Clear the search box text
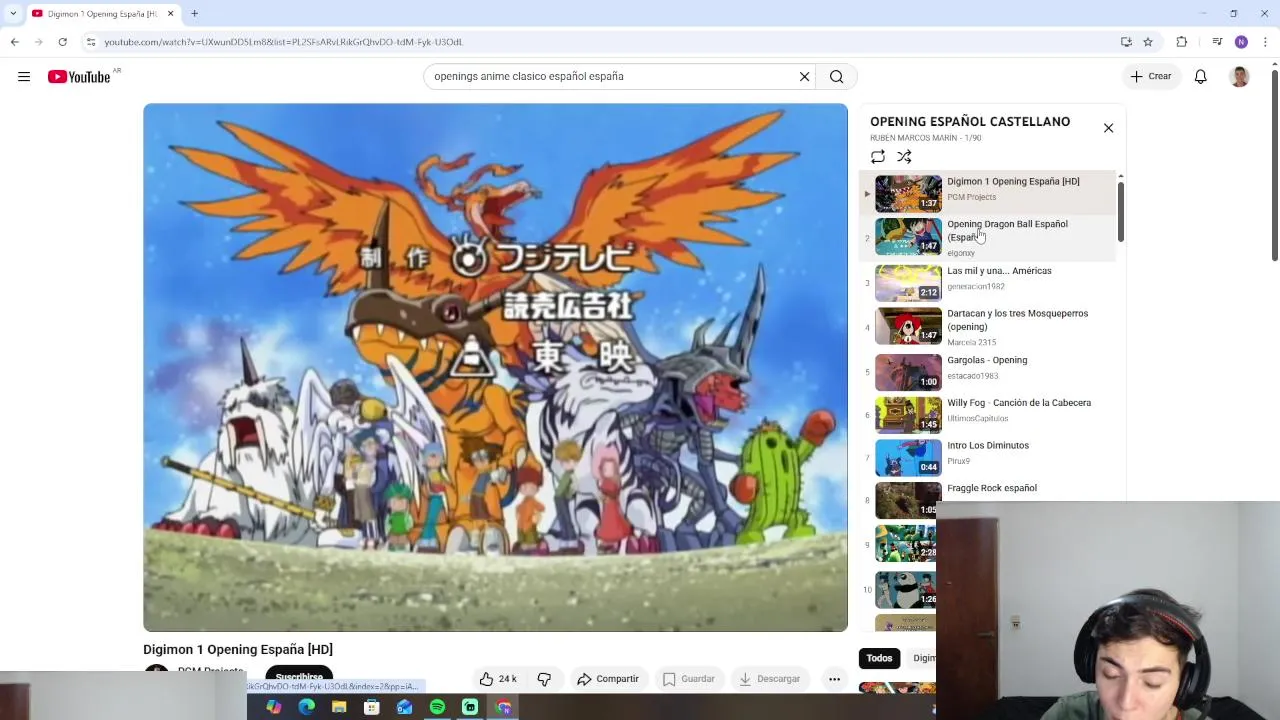 coord(804,77)
